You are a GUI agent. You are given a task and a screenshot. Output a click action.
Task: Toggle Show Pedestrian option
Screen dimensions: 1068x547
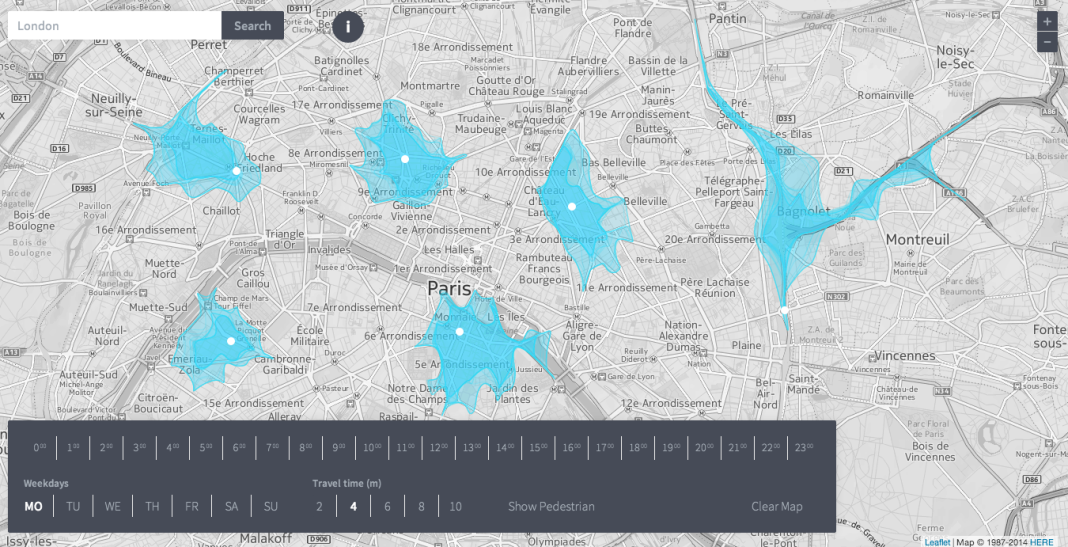pos(551,506)
